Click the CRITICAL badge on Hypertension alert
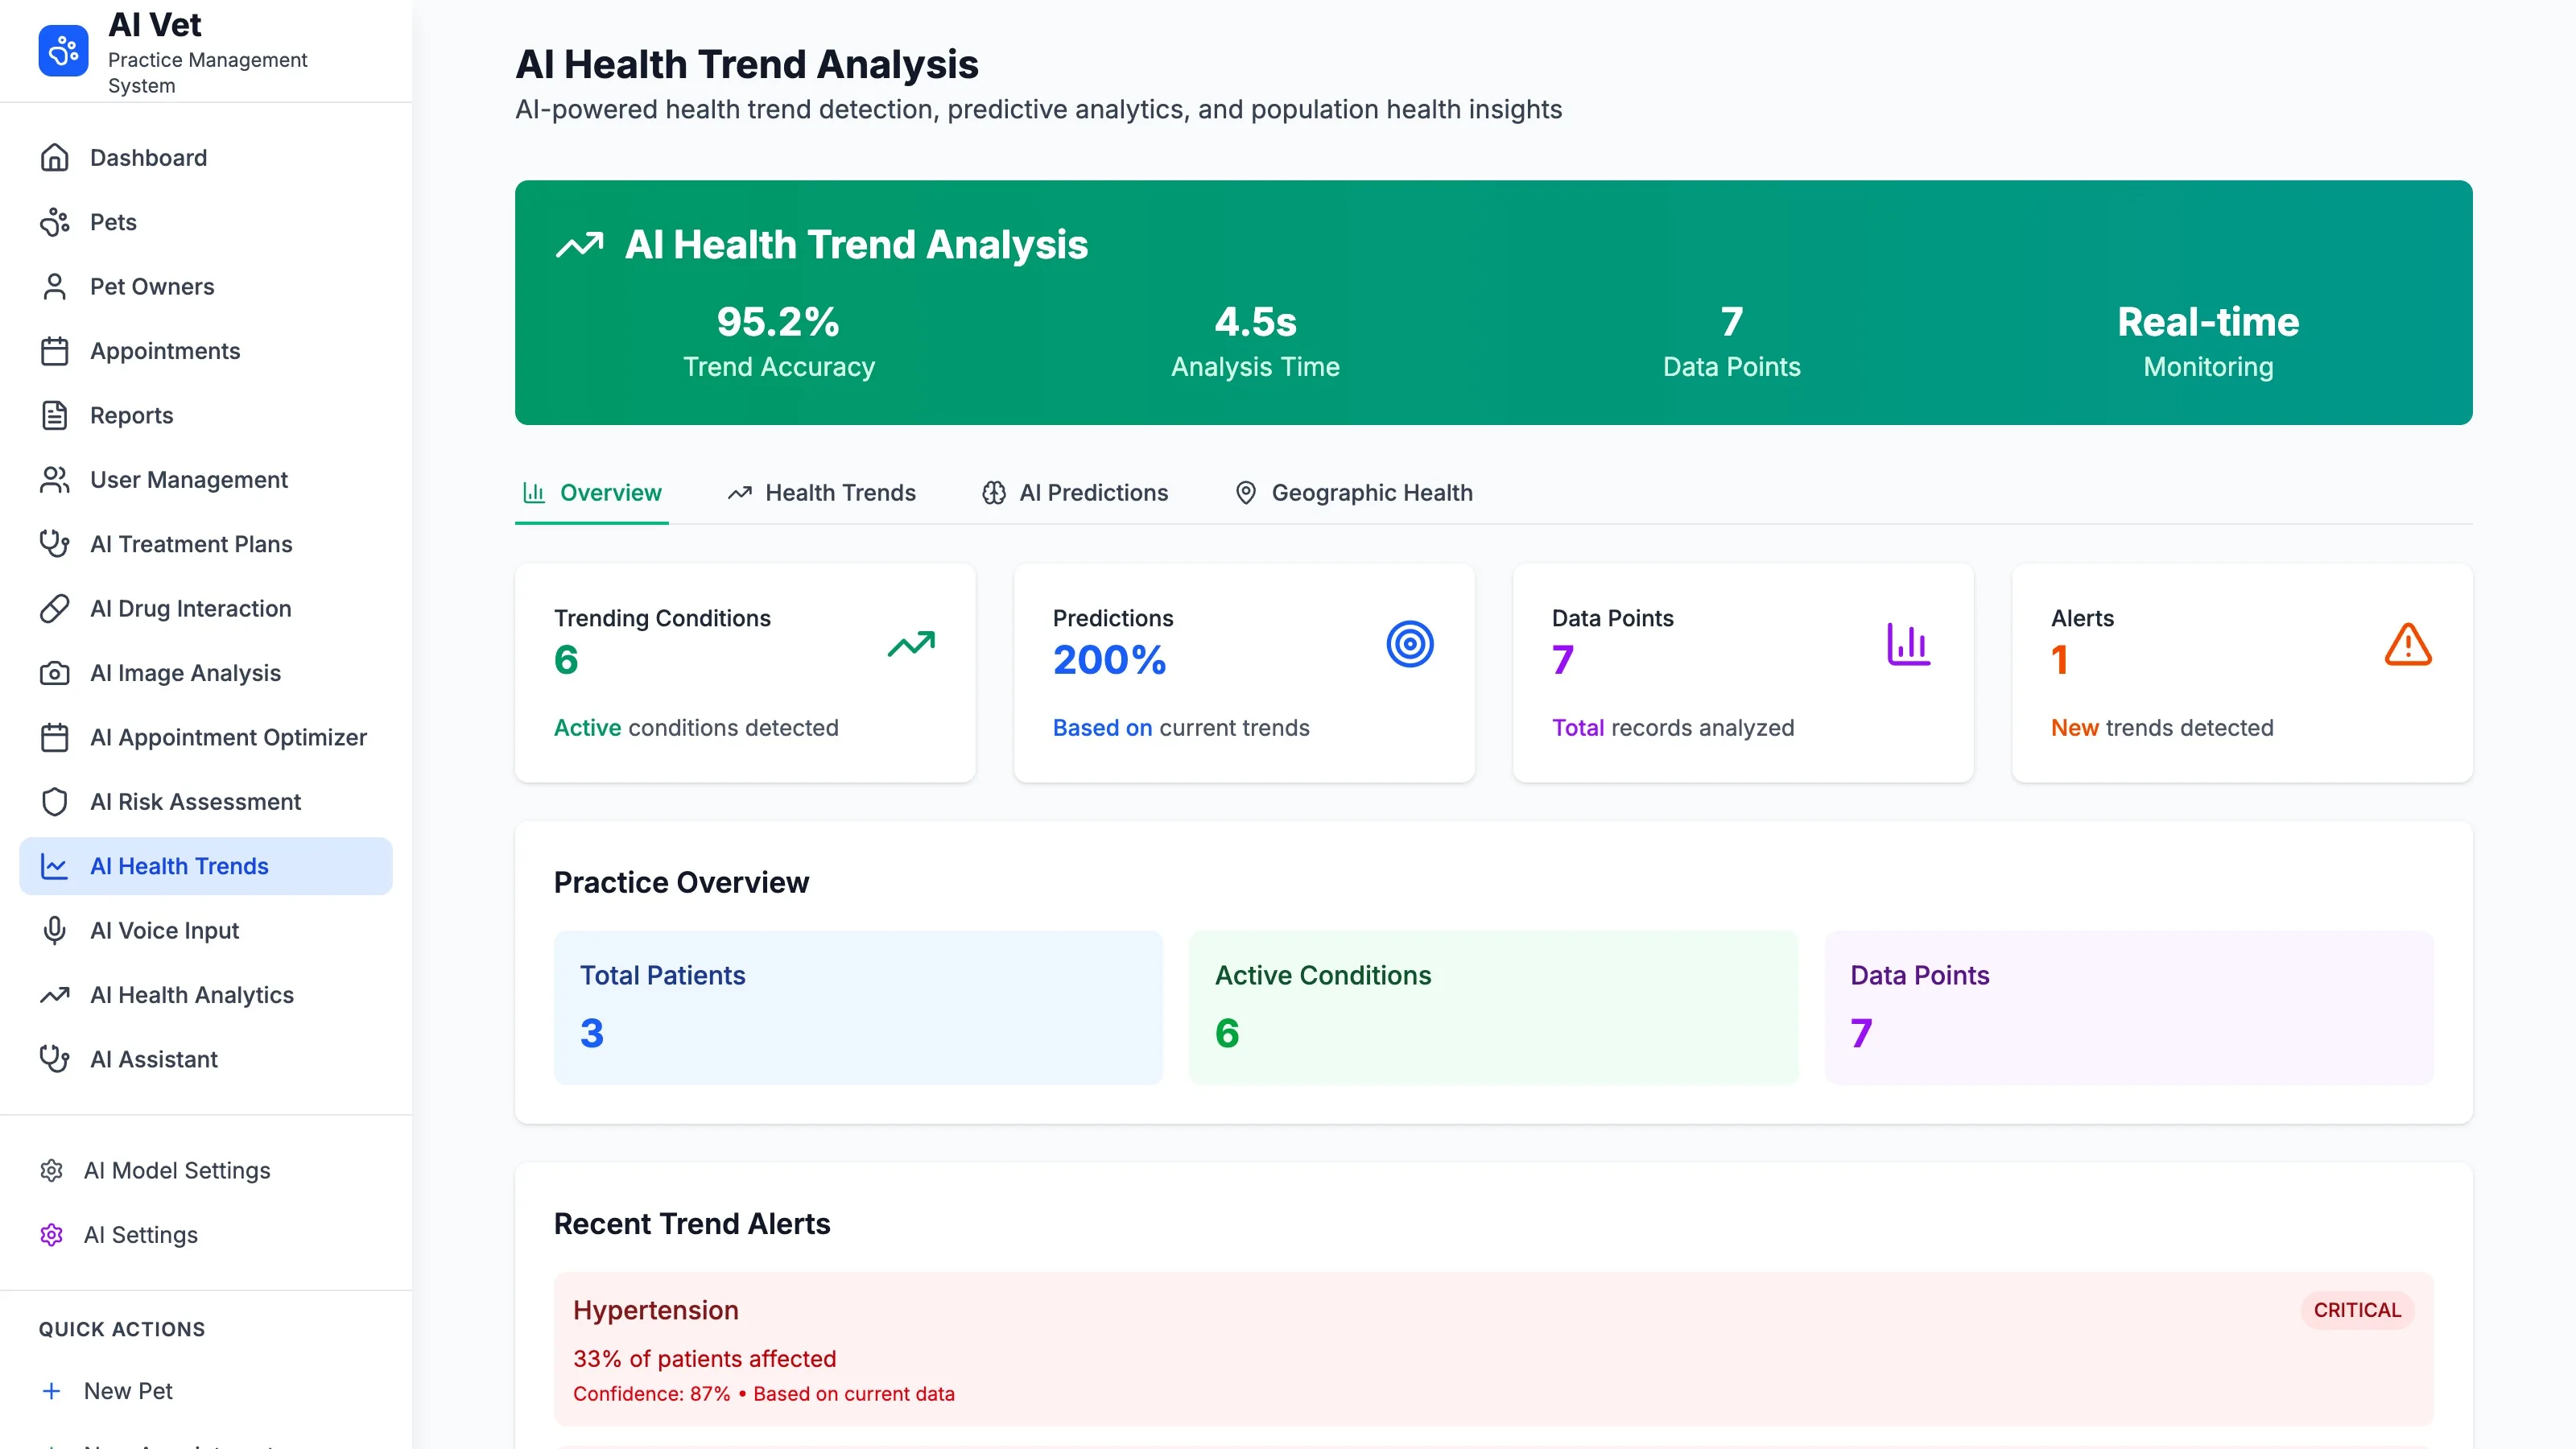 coord(2357,1310)
